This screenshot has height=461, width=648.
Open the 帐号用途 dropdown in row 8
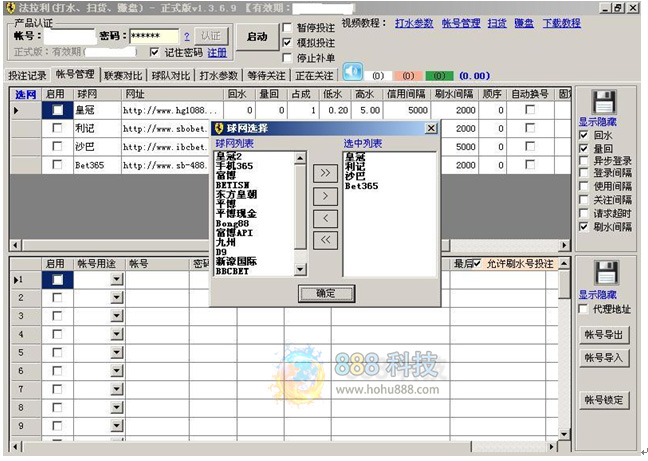117,407
